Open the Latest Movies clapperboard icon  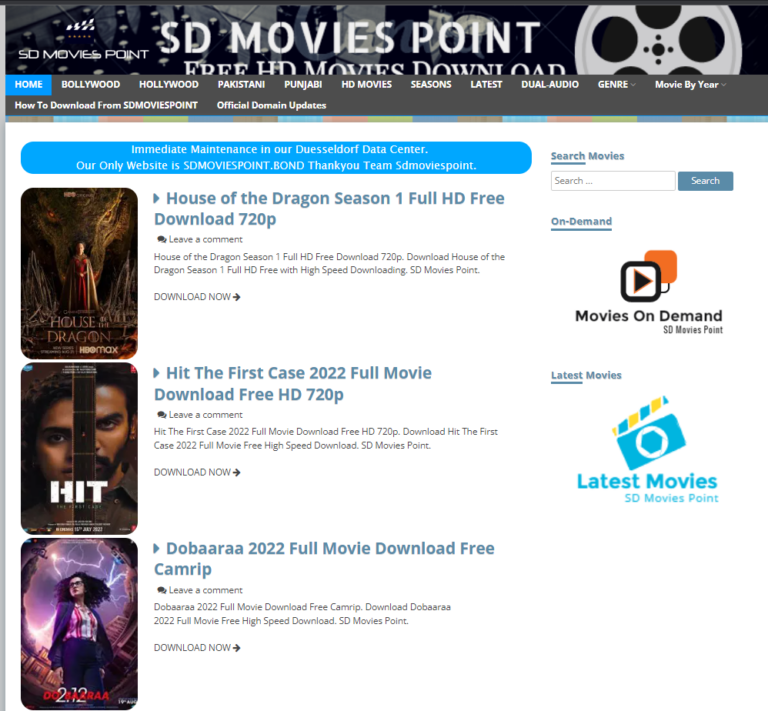pos(649,433)
